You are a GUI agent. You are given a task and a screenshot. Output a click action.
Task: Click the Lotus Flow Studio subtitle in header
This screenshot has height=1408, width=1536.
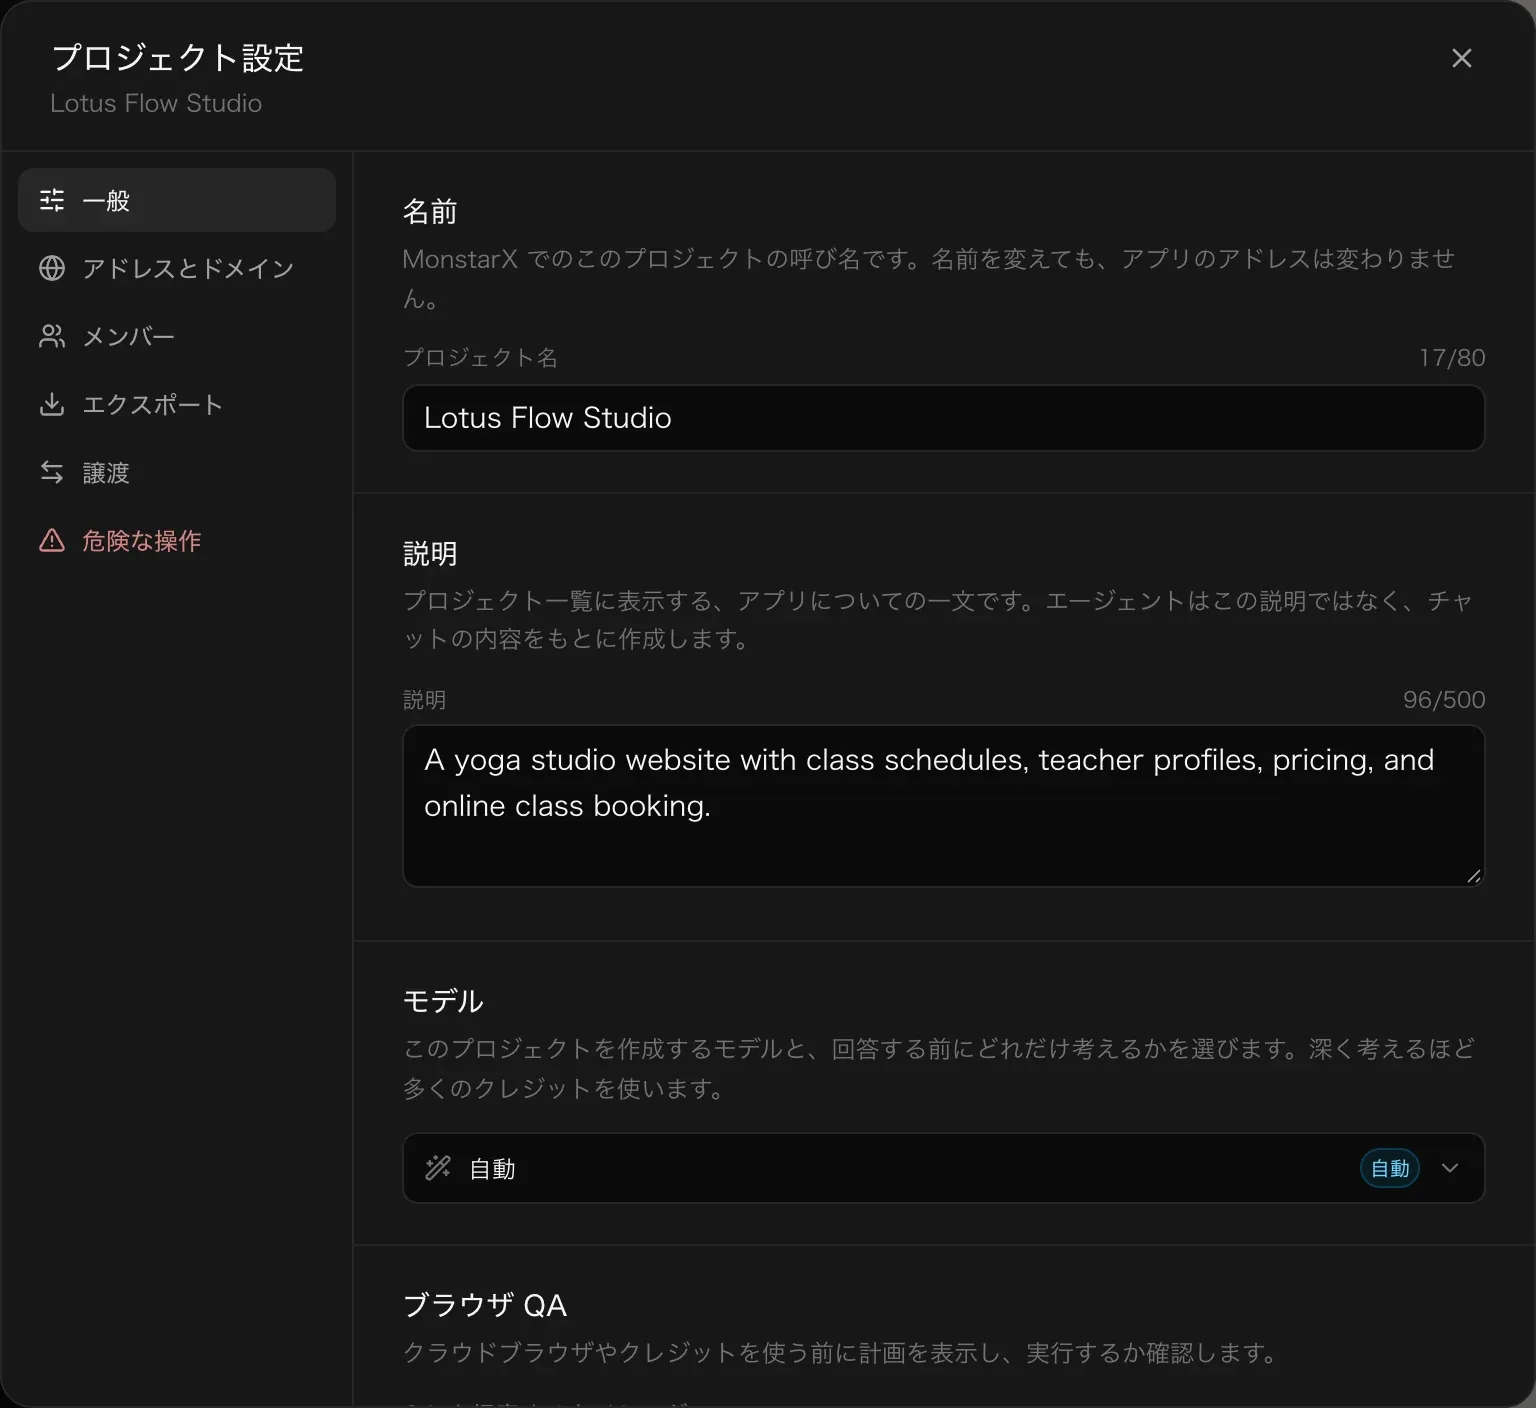click(156, 103)
